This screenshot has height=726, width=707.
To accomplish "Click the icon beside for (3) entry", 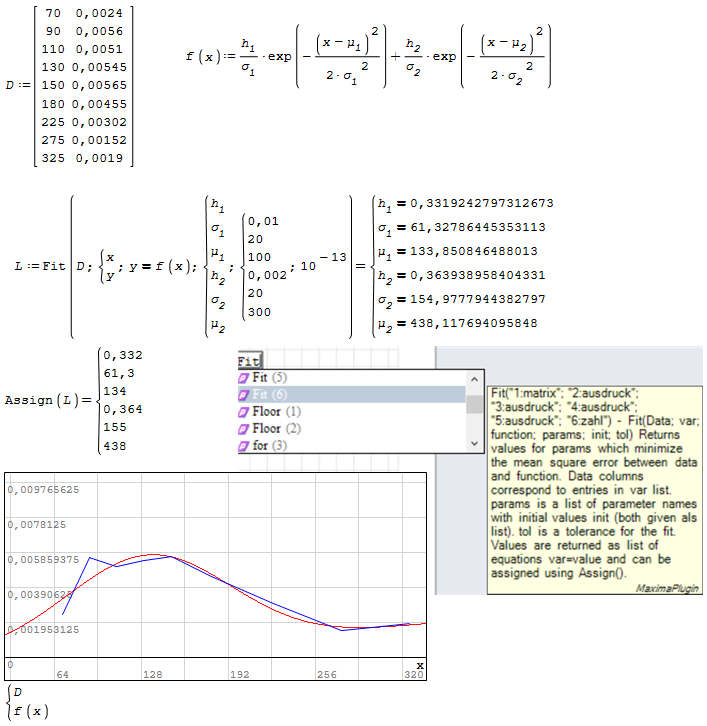I will pos(243,446).
